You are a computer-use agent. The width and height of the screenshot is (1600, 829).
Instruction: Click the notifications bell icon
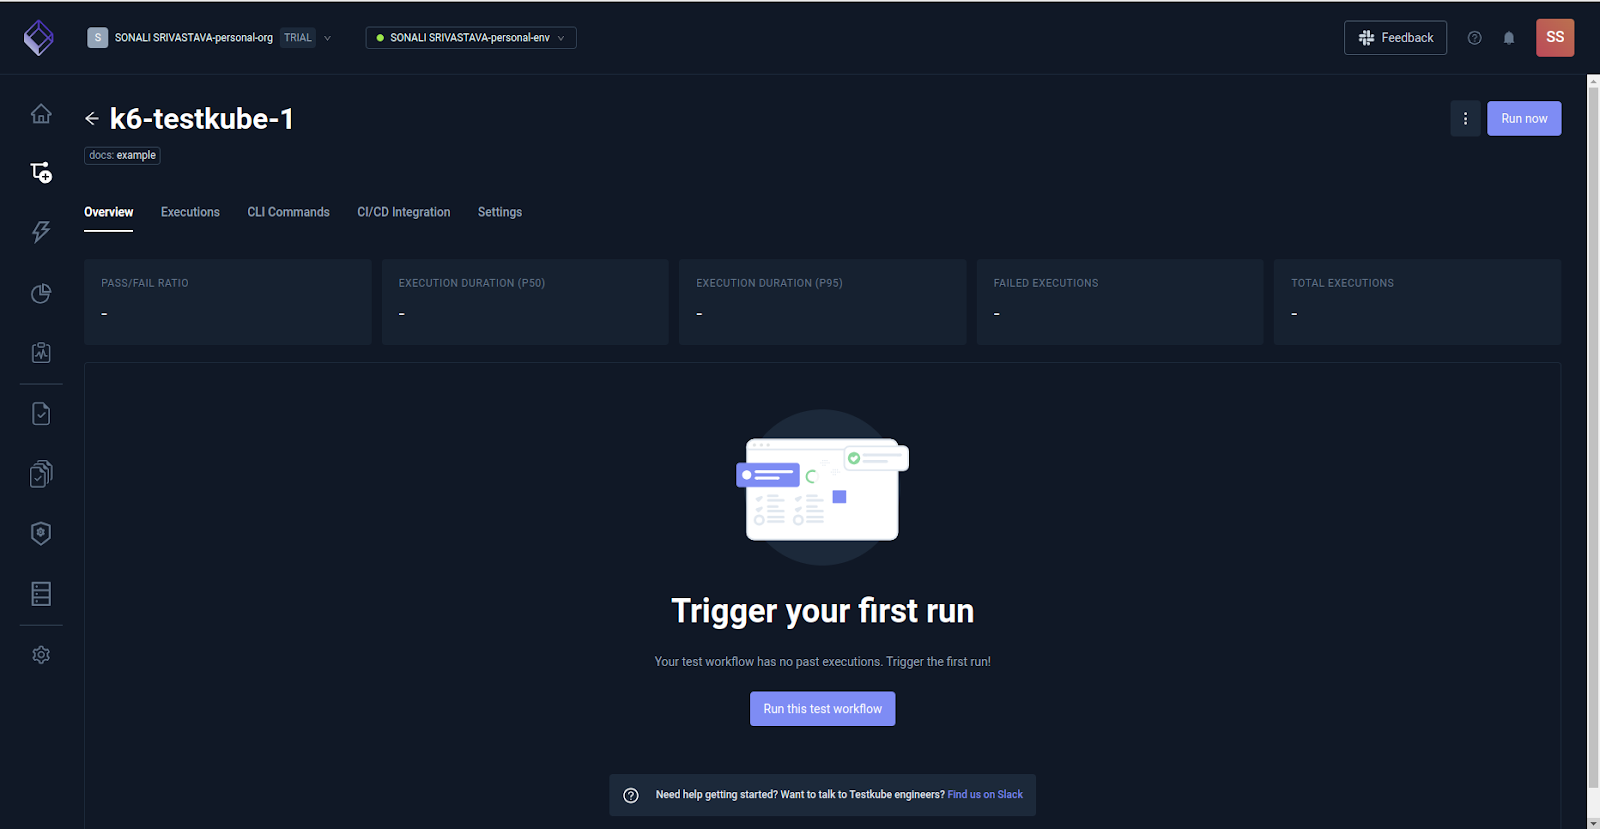1509,38
